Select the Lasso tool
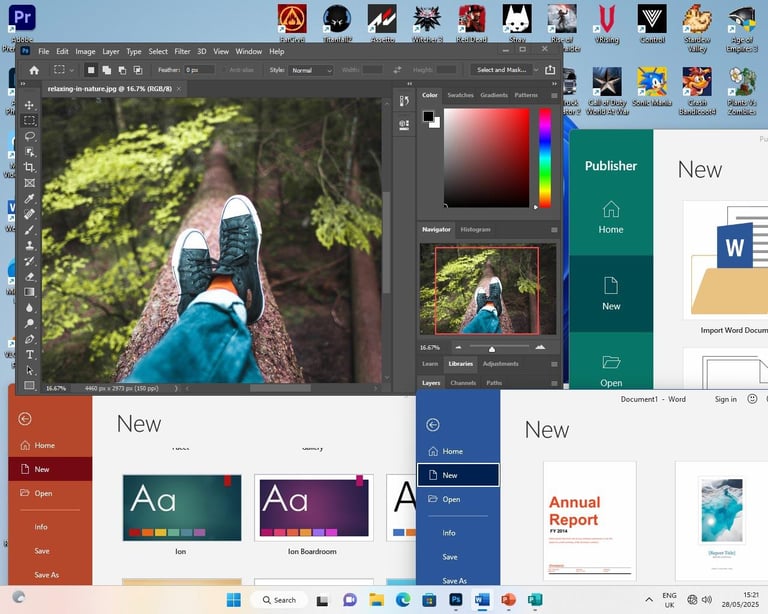 (29, 136)
